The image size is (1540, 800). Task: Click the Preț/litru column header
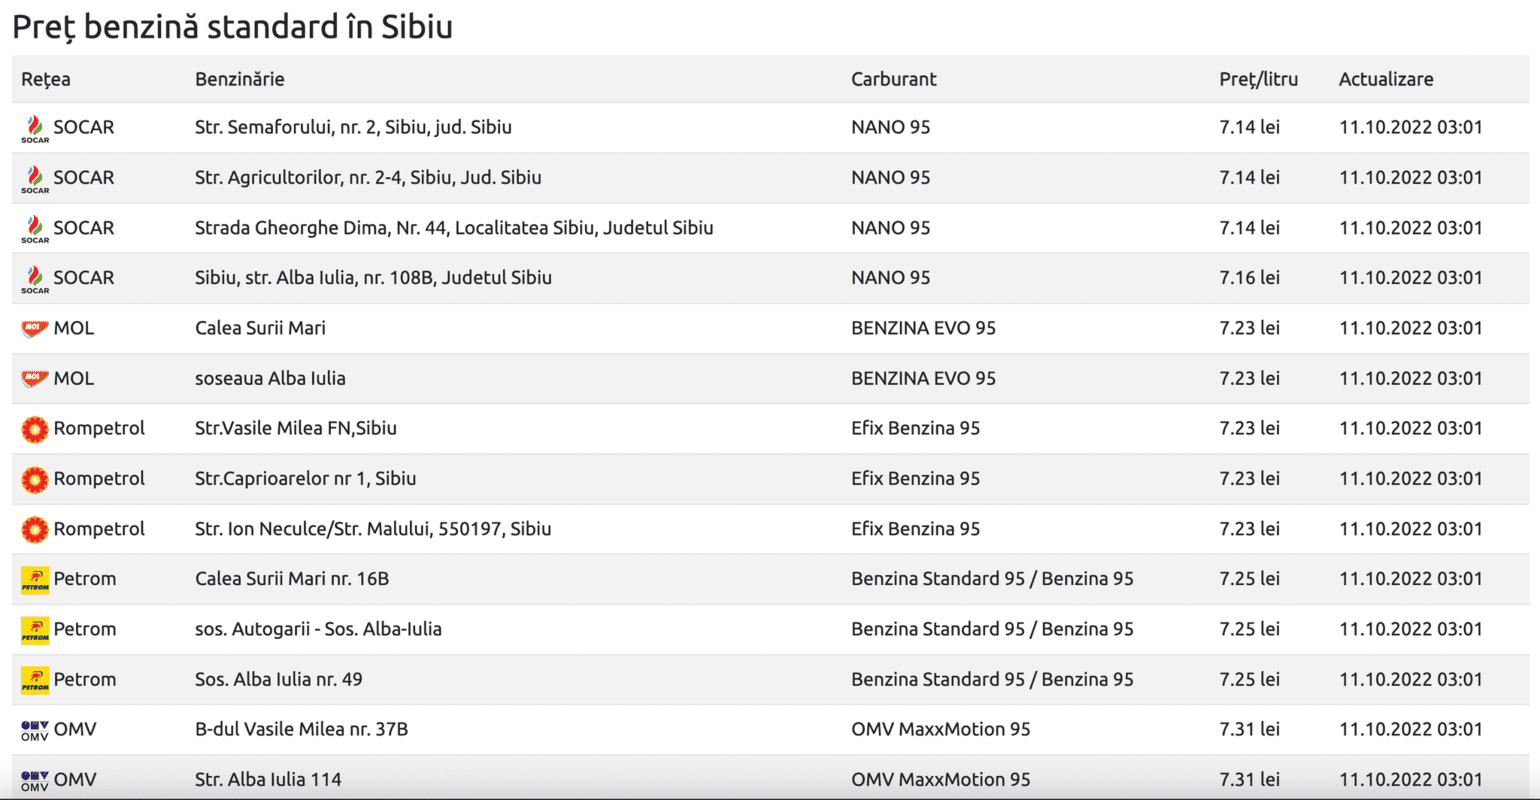point(1259,79)
